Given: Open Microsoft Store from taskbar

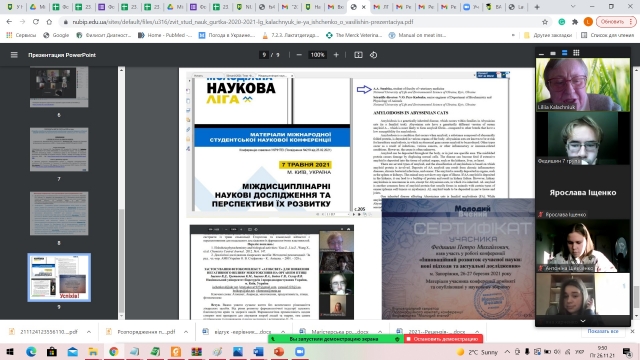Looking at the screenshot, I should coord(52,351).
